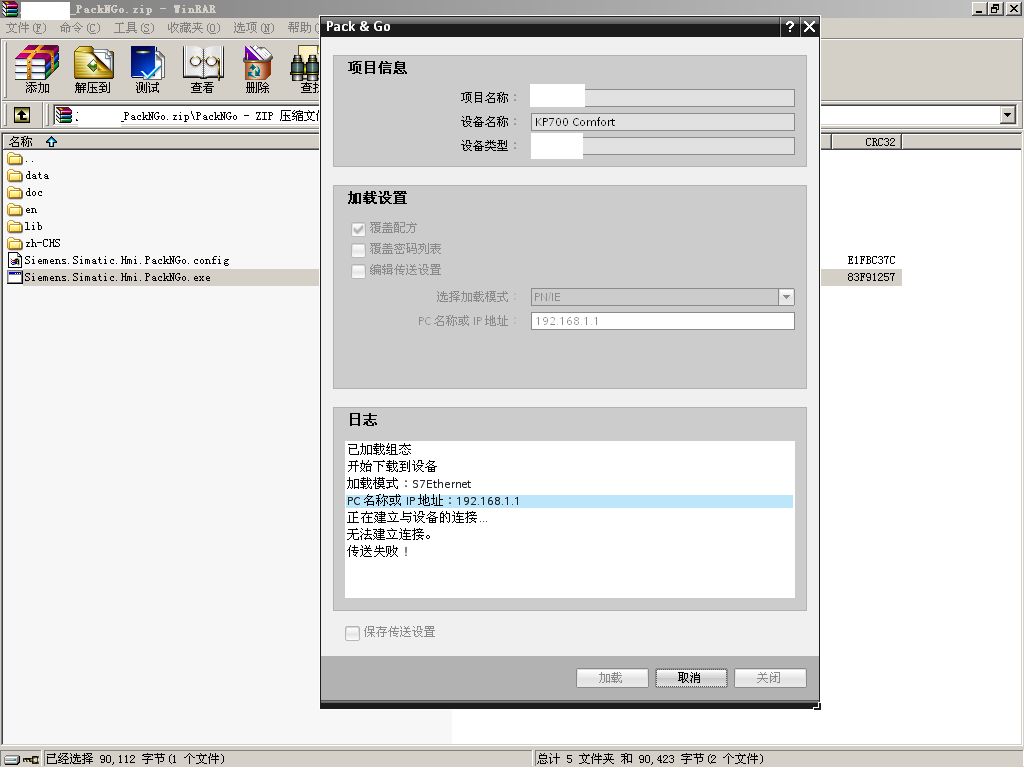Screen dimensions: 1024x768
Task: Select the lib folder
Action: (x=25, y=227)
